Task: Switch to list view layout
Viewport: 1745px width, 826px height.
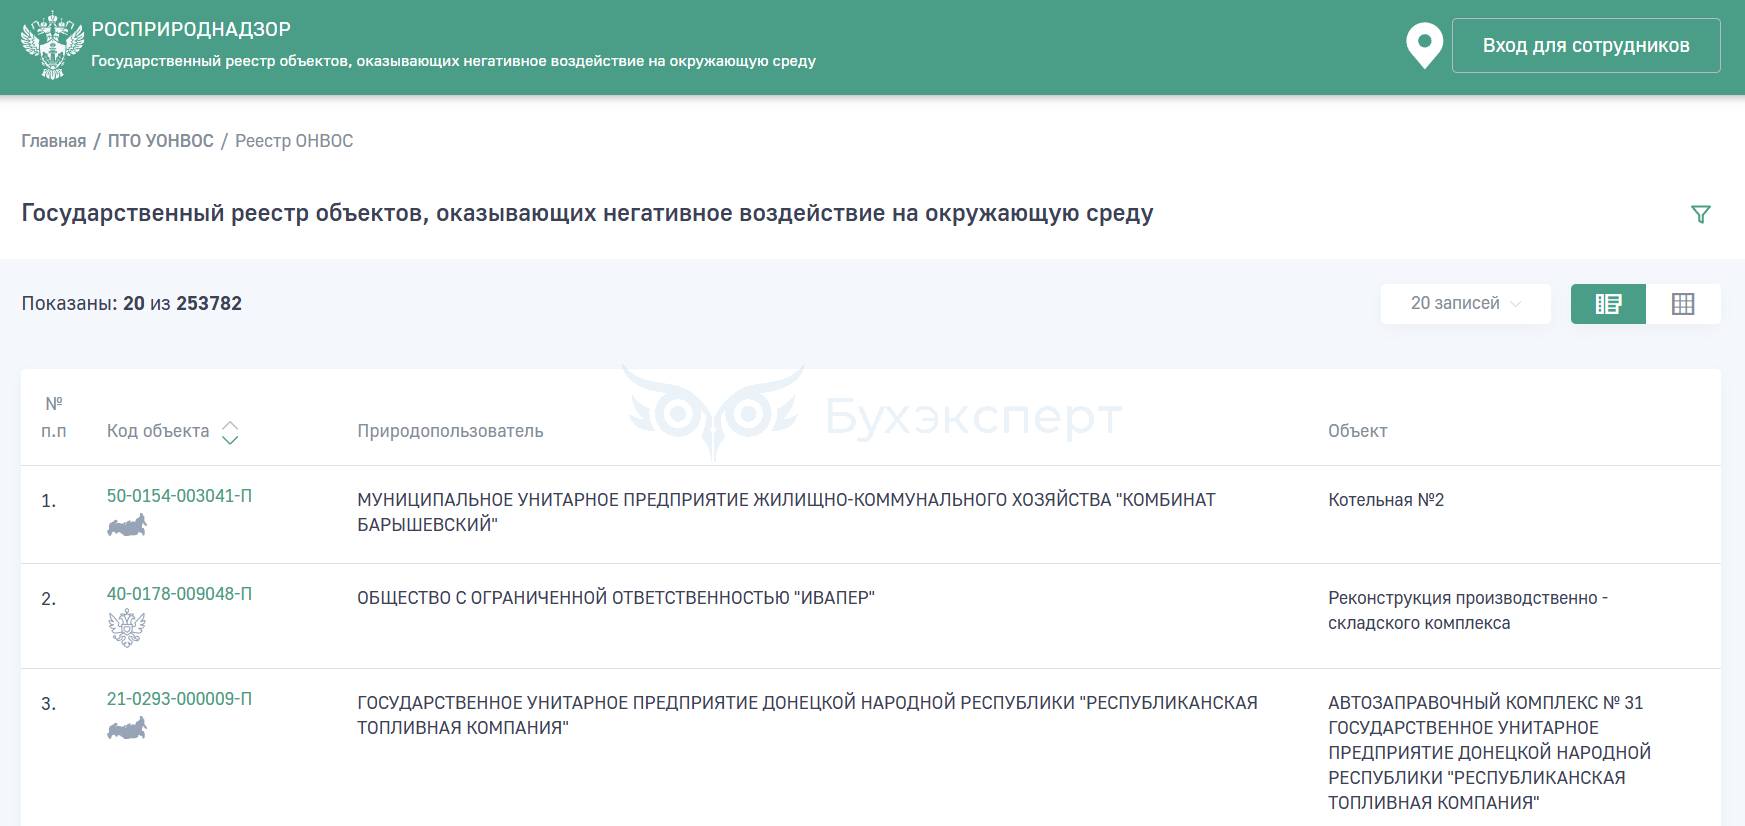Action: pos(1608,304)
